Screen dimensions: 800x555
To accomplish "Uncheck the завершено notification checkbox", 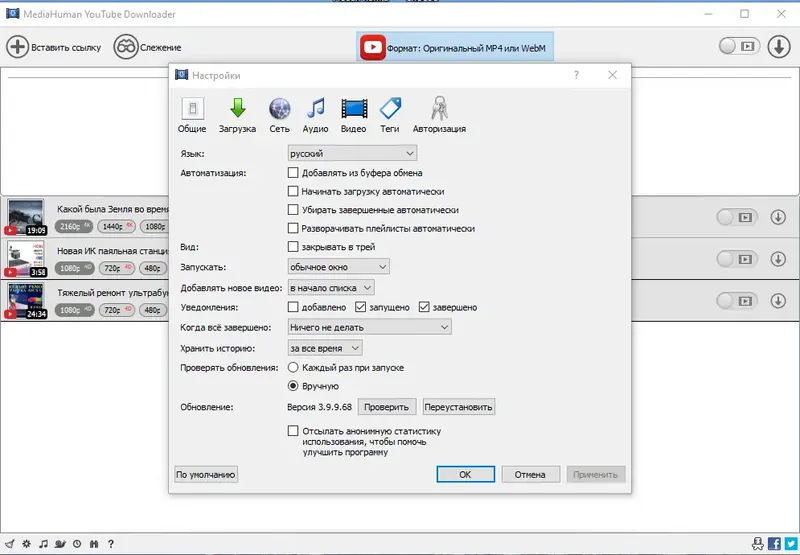I will point(424,307).
